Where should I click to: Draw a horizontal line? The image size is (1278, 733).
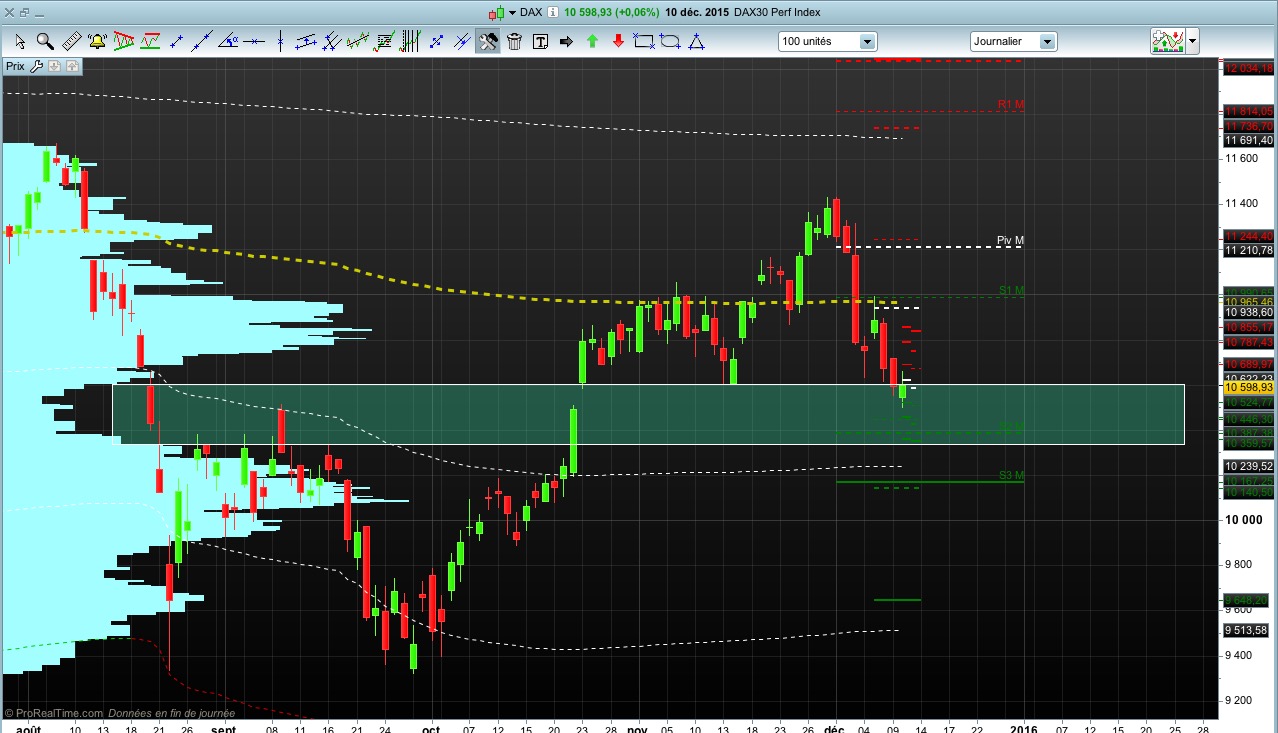click(x=254, y=41)
